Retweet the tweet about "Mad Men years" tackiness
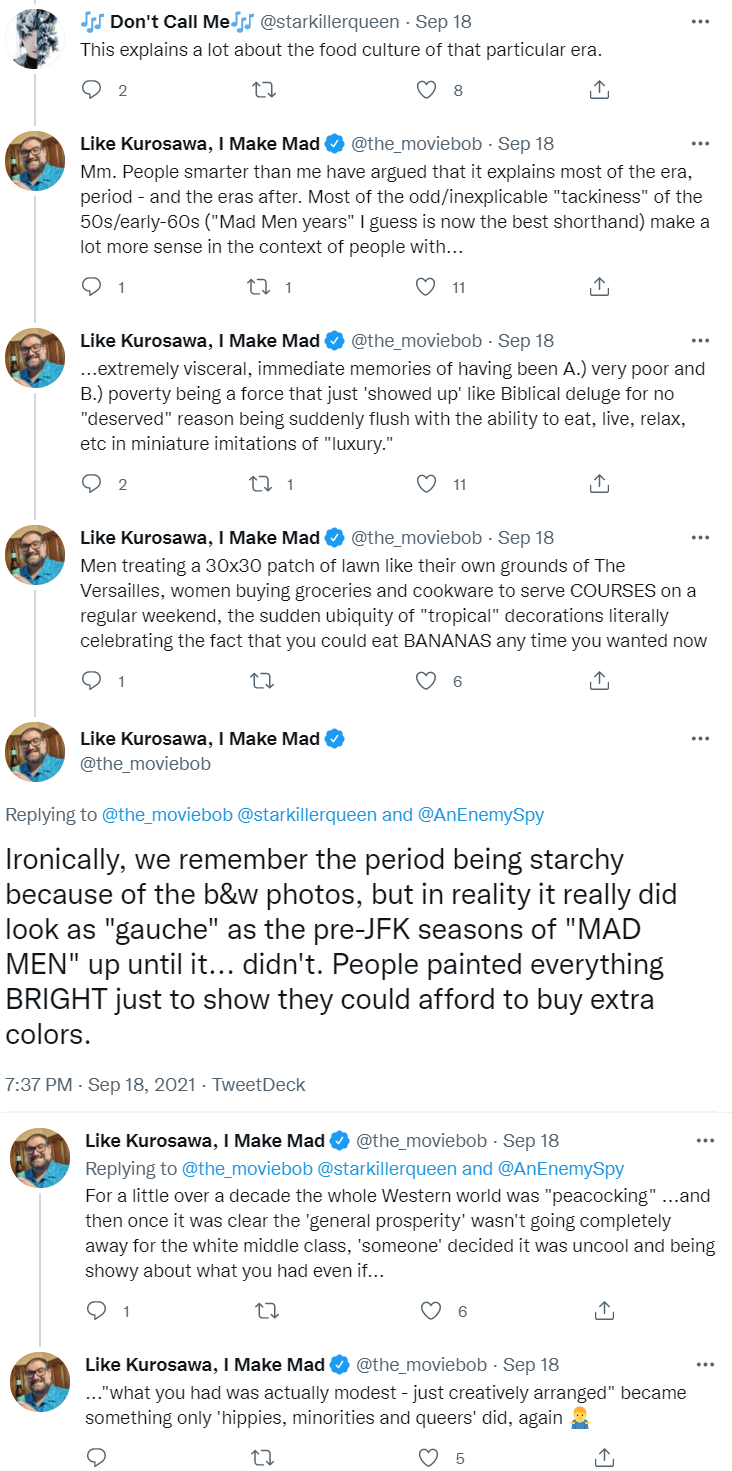The width and height of the screenshot is (732, 1471). coord(257,287)
